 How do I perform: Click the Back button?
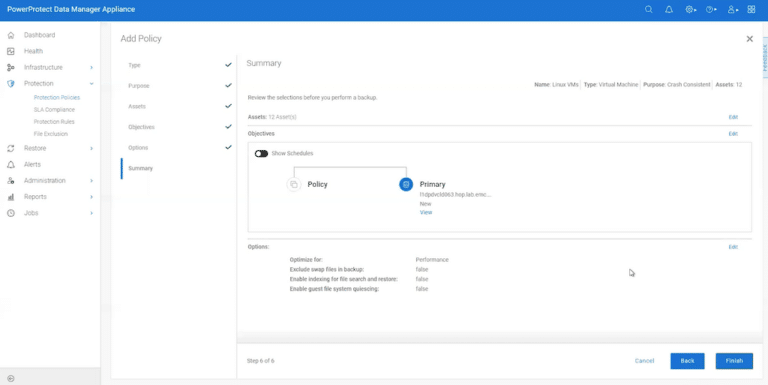pyautogui.click(x=687, y=361)
